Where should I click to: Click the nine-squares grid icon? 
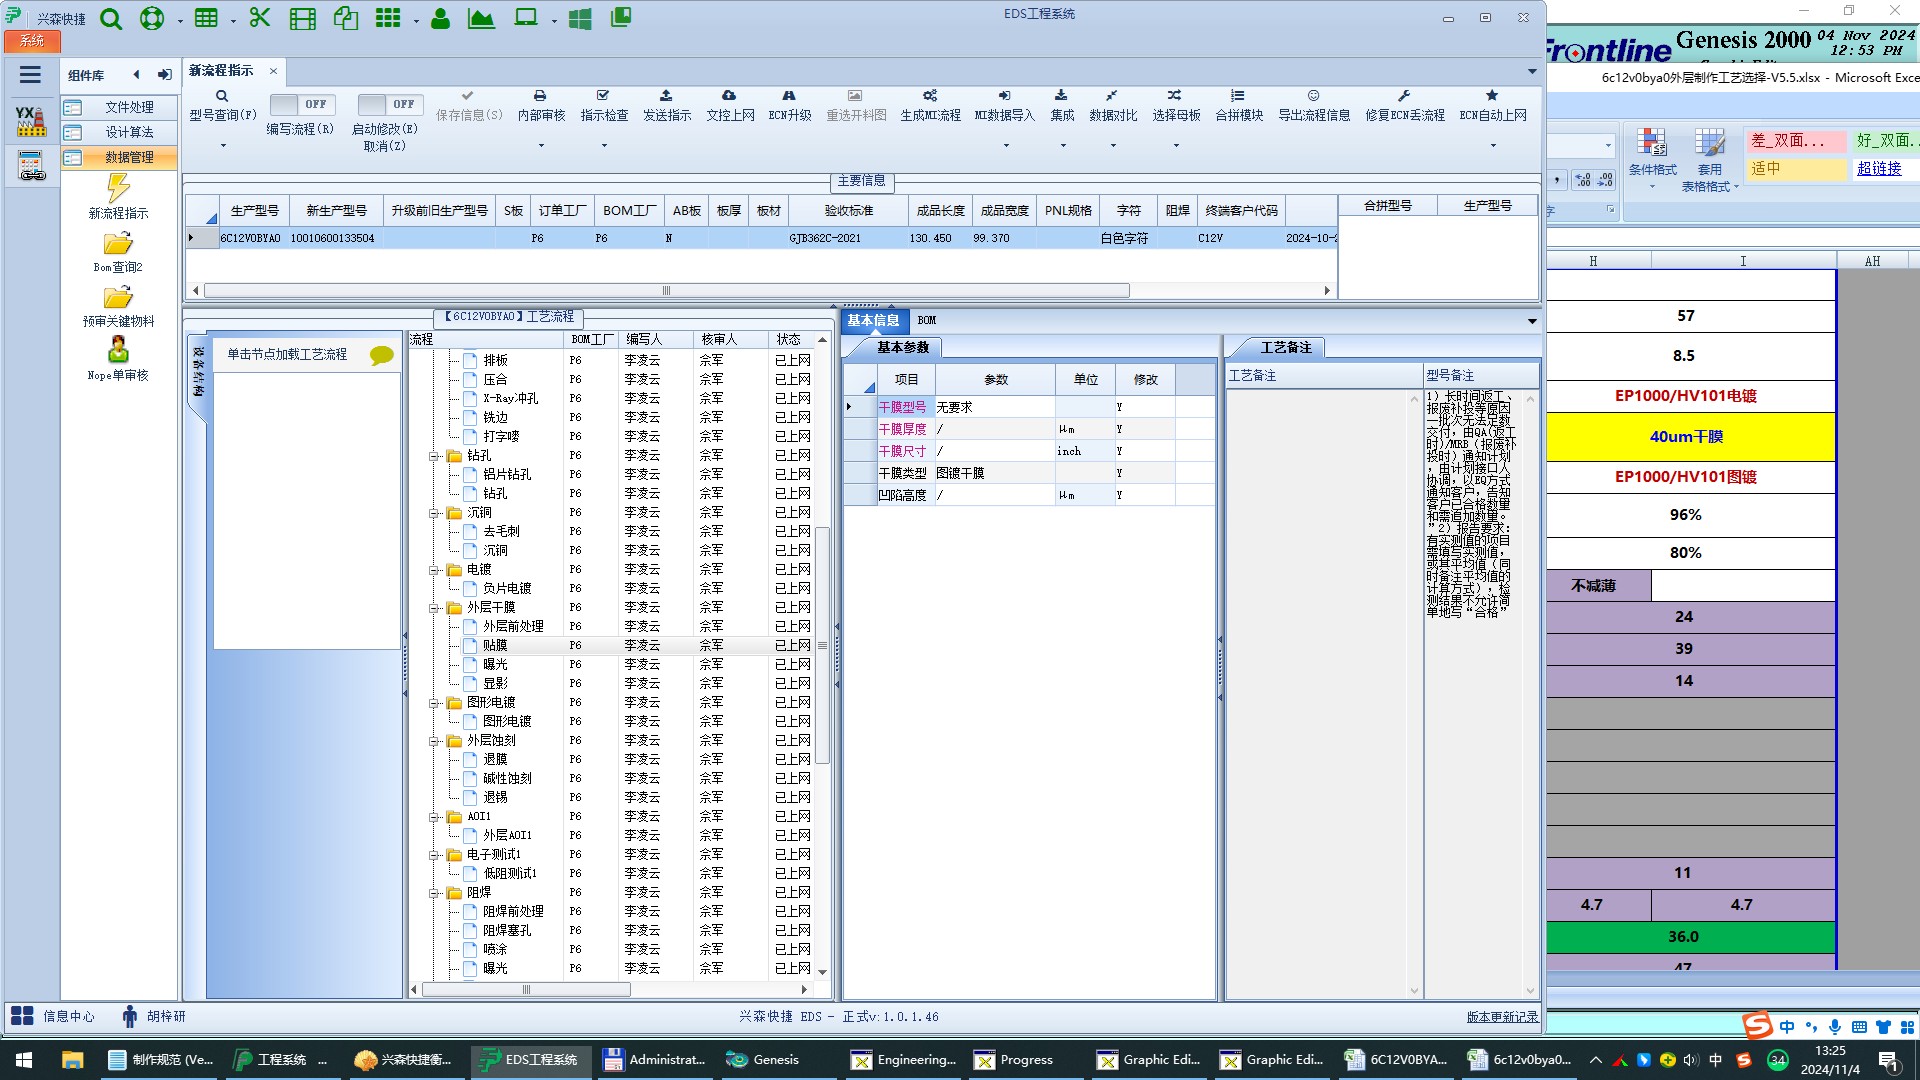click(x=388, y=18)
